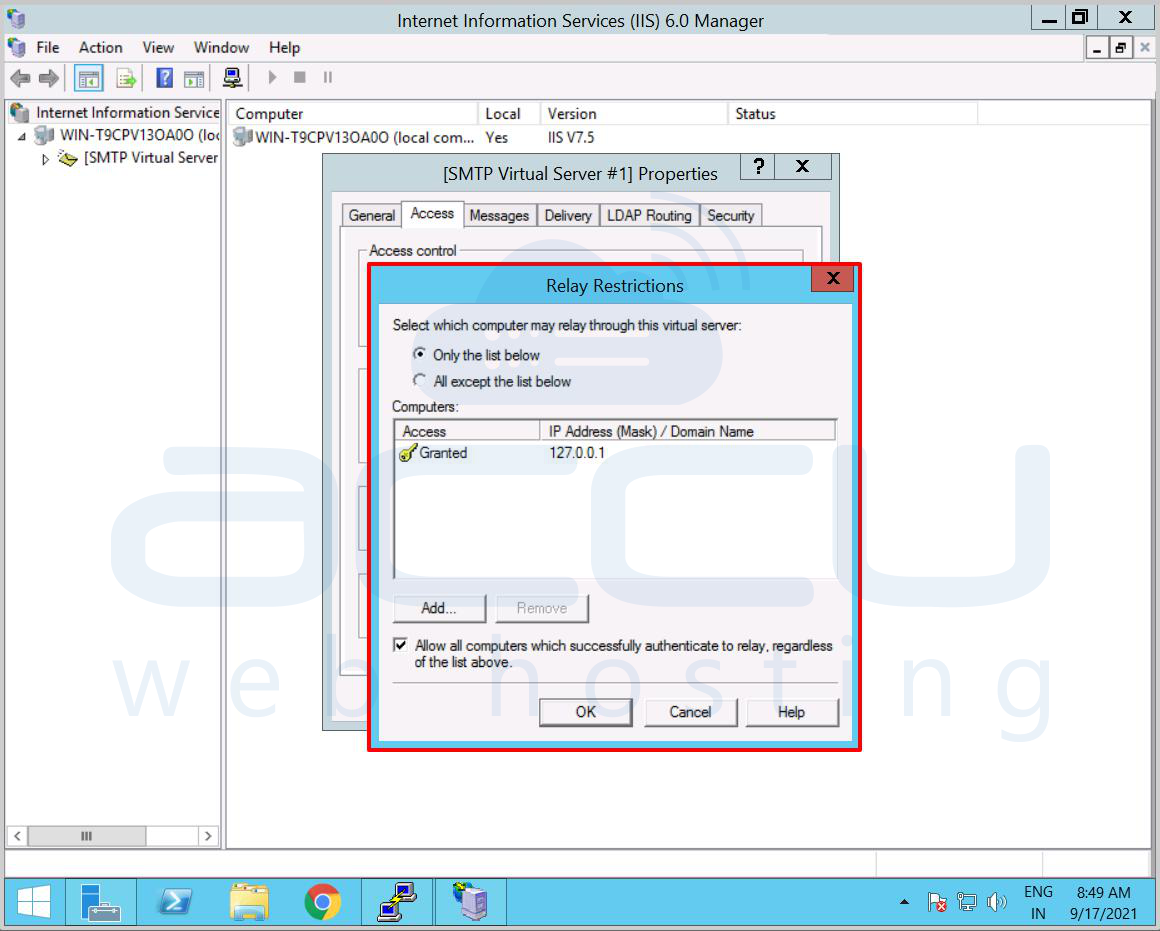
Task: Click the Start item play icon
Action: pos(272,77)
